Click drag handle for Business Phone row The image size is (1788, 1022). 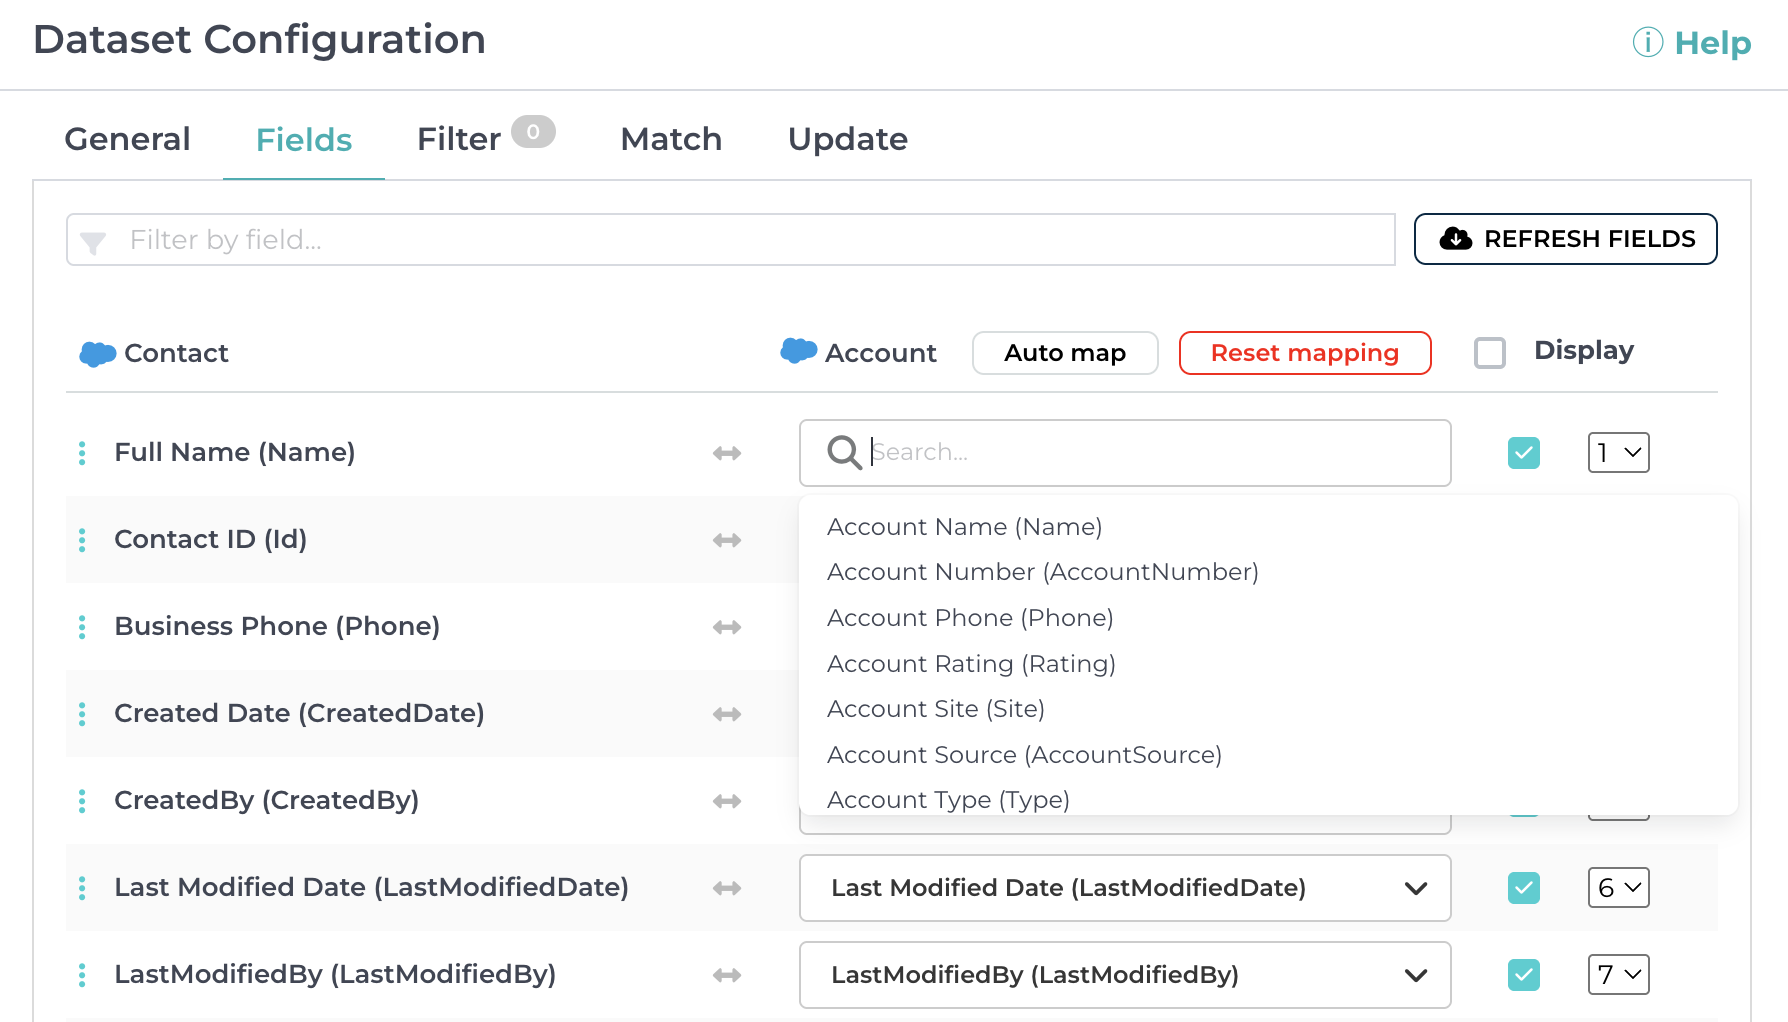tap(82, 627)
